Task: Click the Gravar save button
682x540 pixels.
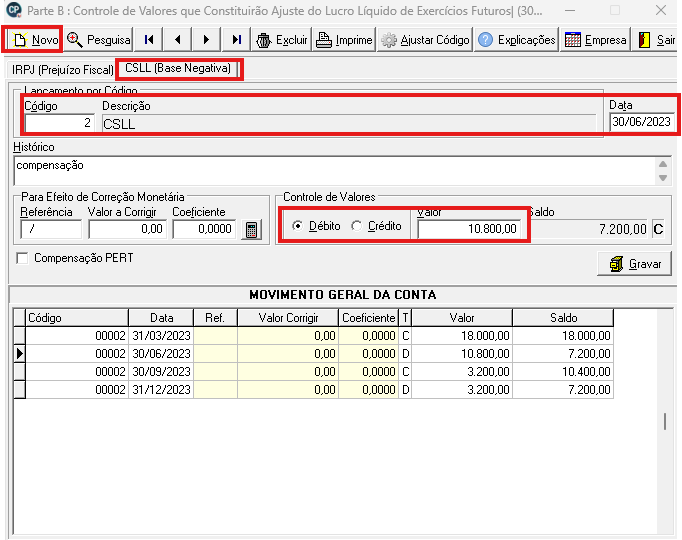Action: (x=635, y=264)
